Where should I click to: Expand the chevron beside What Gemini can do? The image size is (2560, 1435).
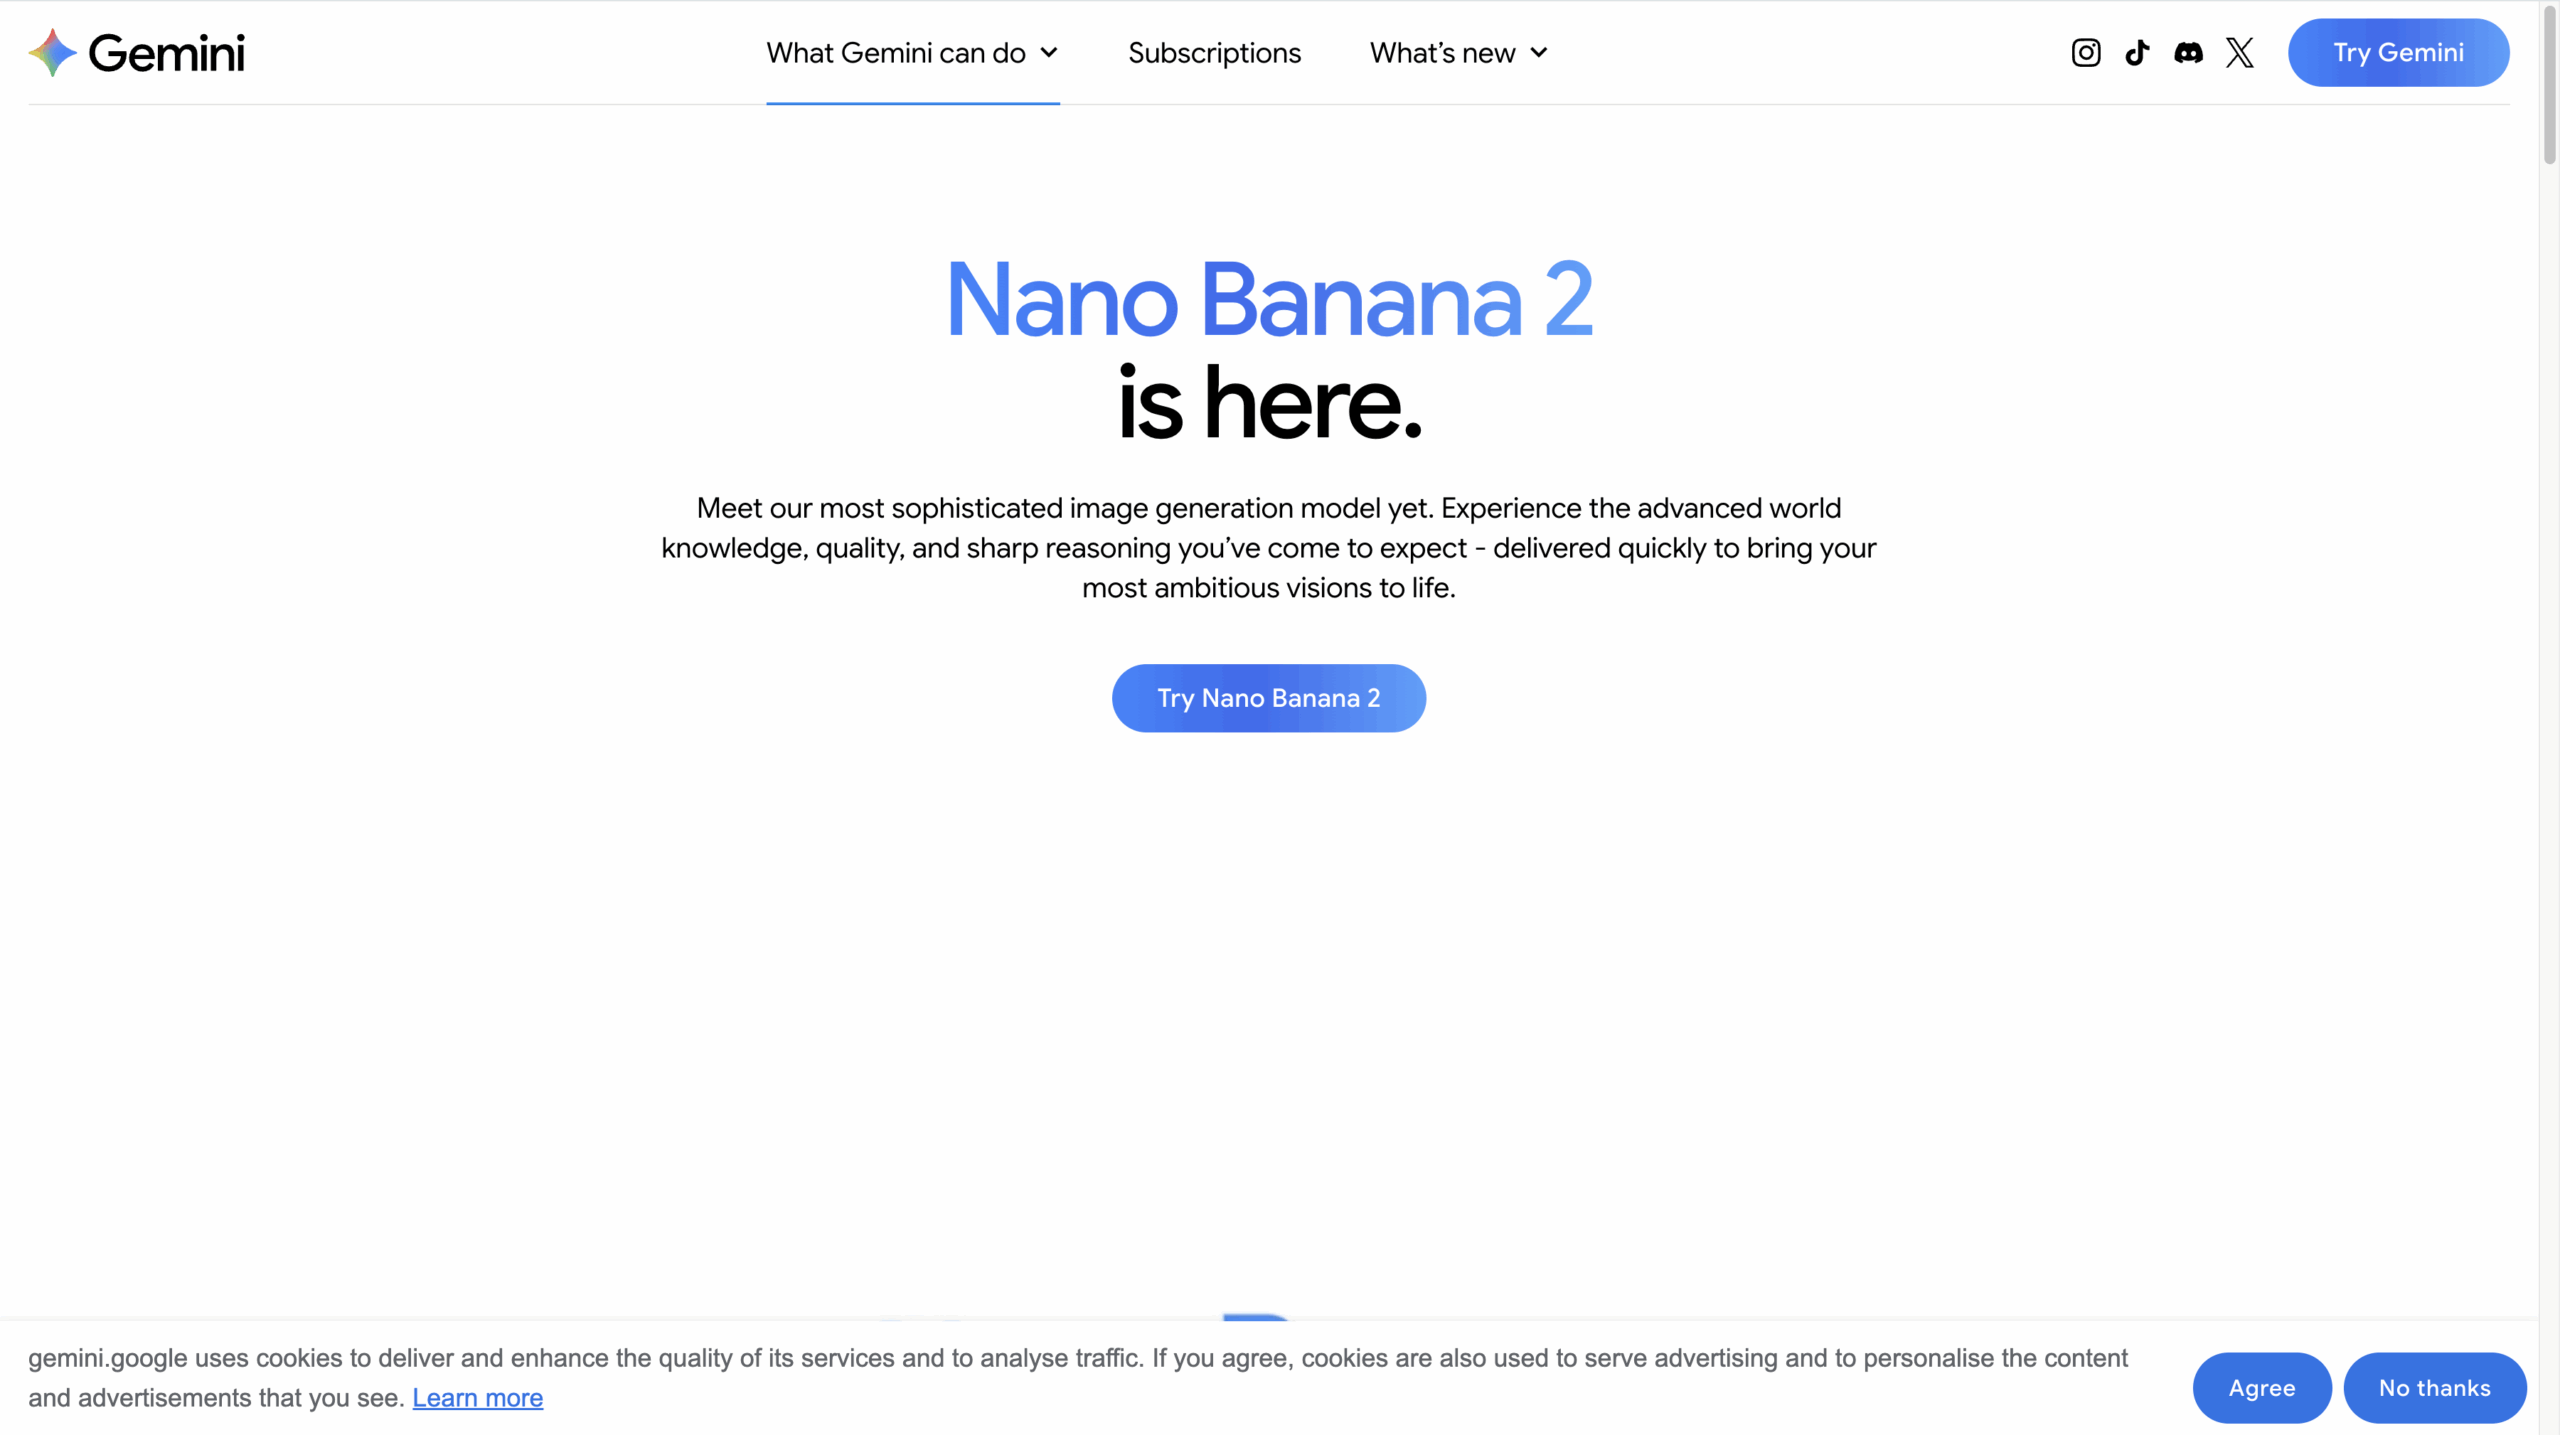(x=1049, y=53)
